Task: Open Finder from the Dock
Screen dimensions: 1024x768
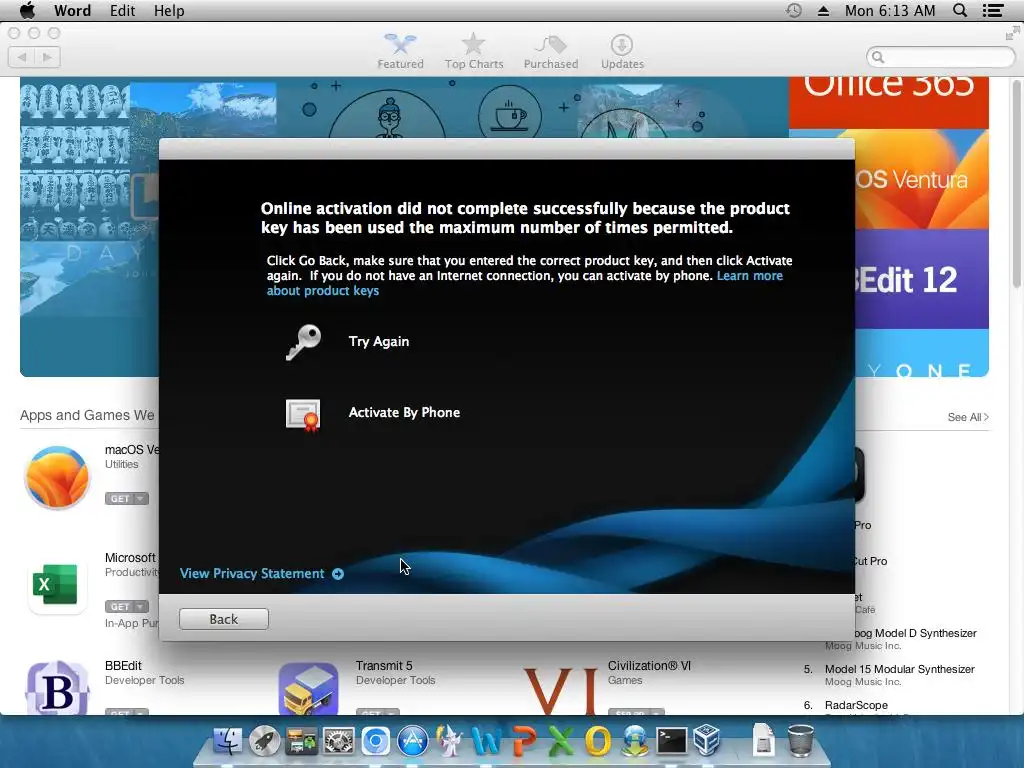Action: point(227,741)
